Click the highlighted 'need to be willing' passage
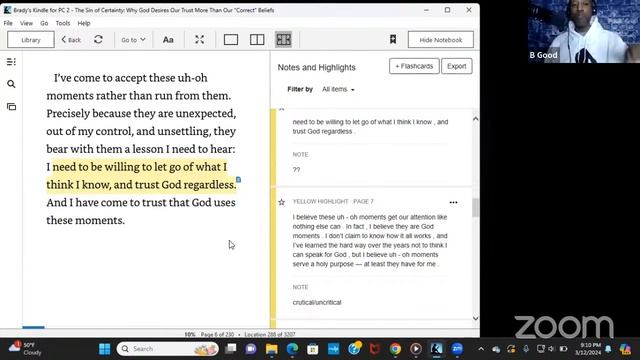640x360 pixels. [141, 176]
